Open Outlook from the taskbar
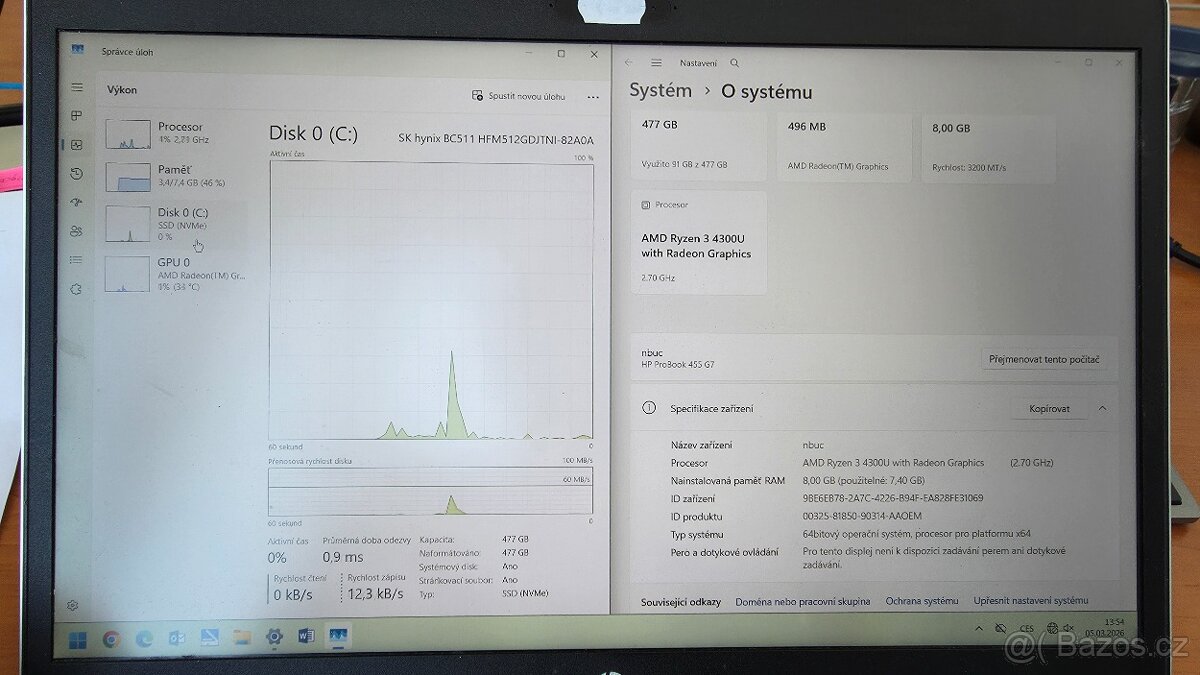 177,638
